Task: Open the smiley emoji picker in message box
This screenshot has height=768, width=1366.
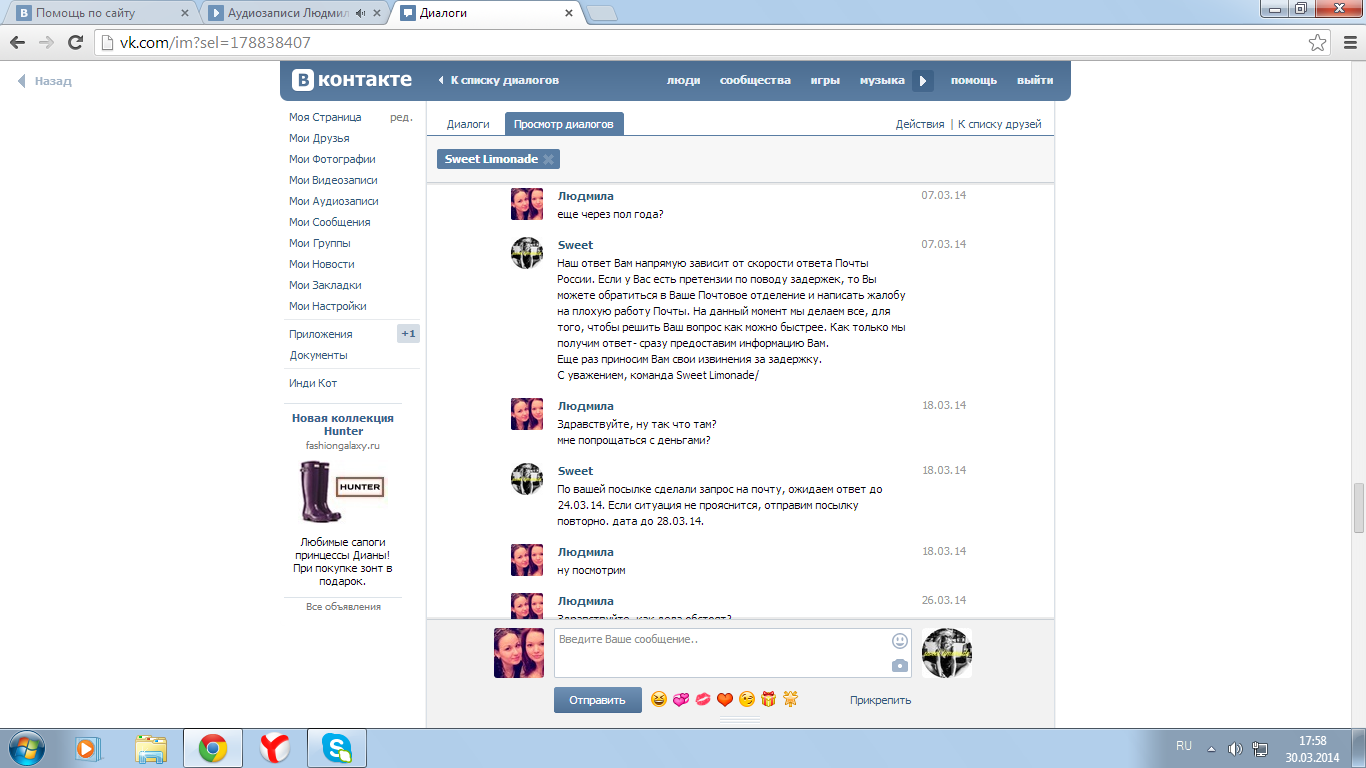Action: (x=900, y=641)
